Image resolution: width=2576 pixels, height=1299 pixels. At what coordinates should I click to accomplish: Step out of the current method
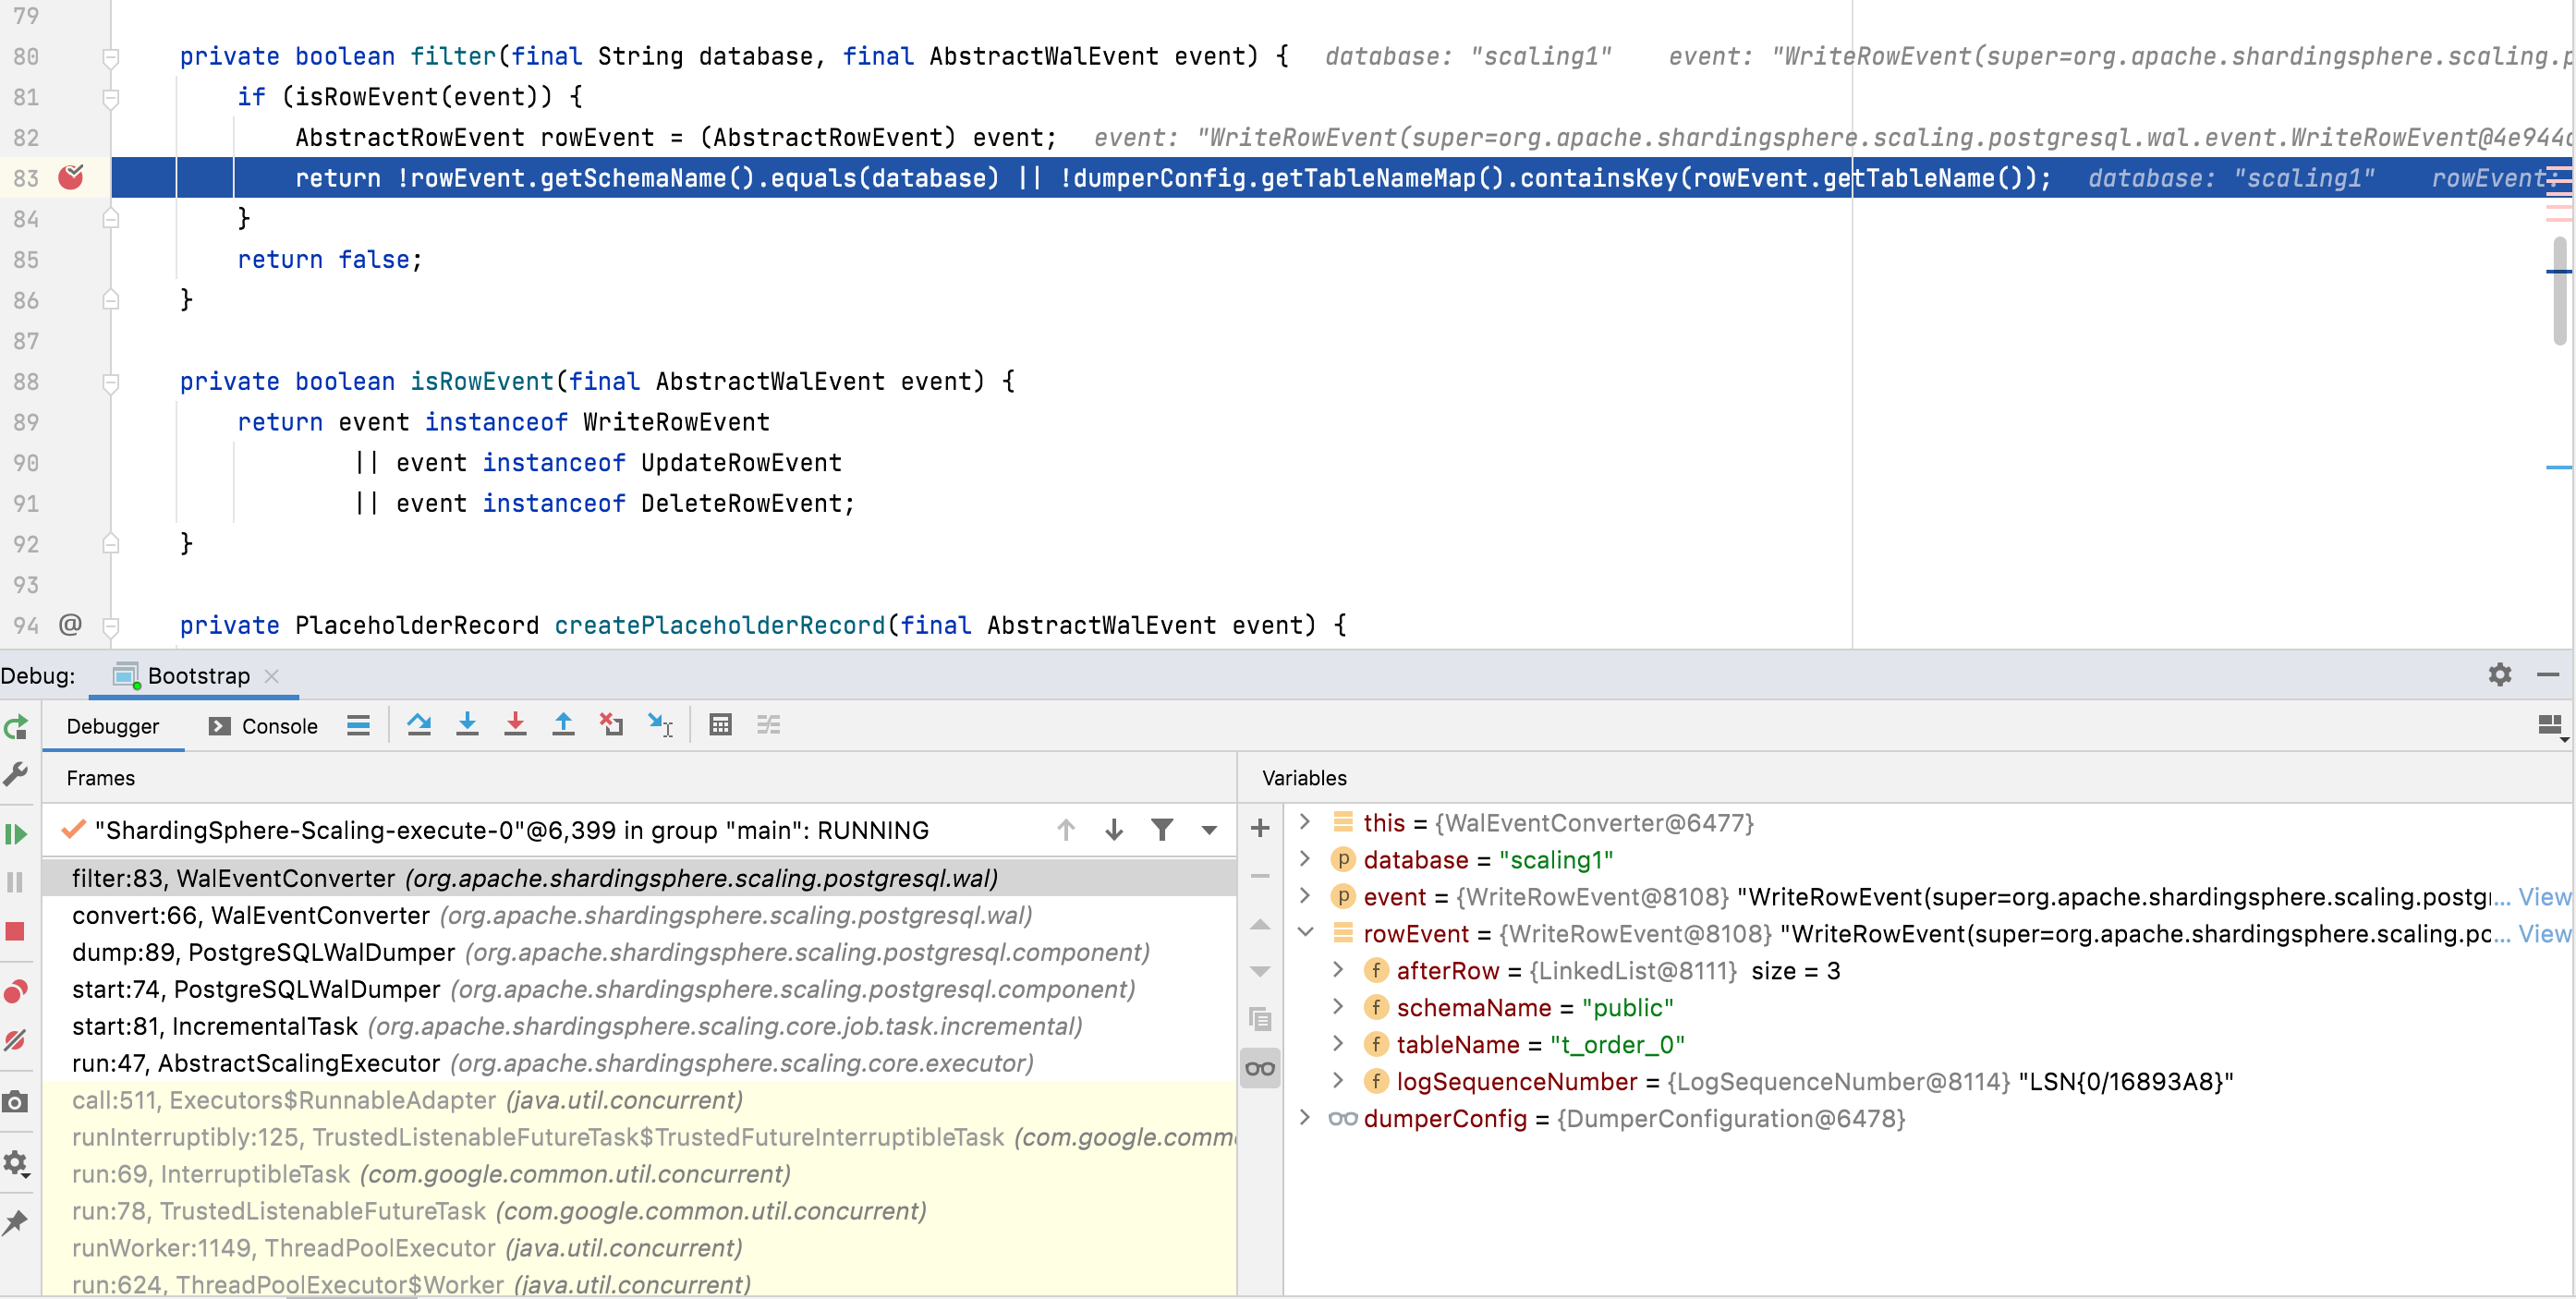click(563, 725)
